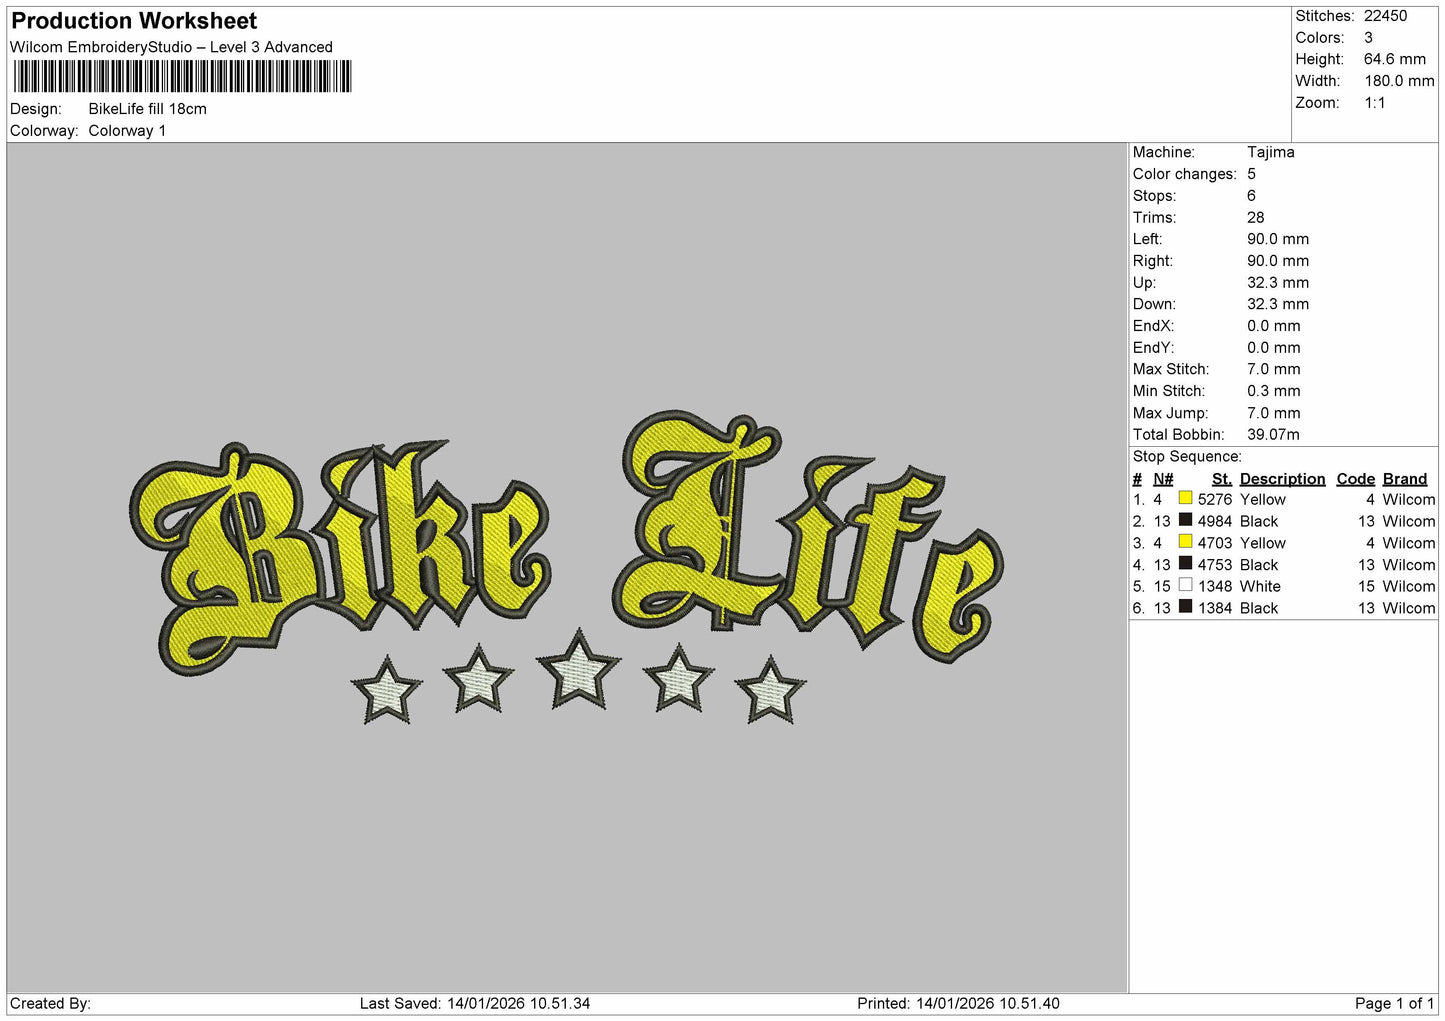Click the 'Stop Sequence:' heading
This screenshot has width=1445, height=1021.
1187,457
